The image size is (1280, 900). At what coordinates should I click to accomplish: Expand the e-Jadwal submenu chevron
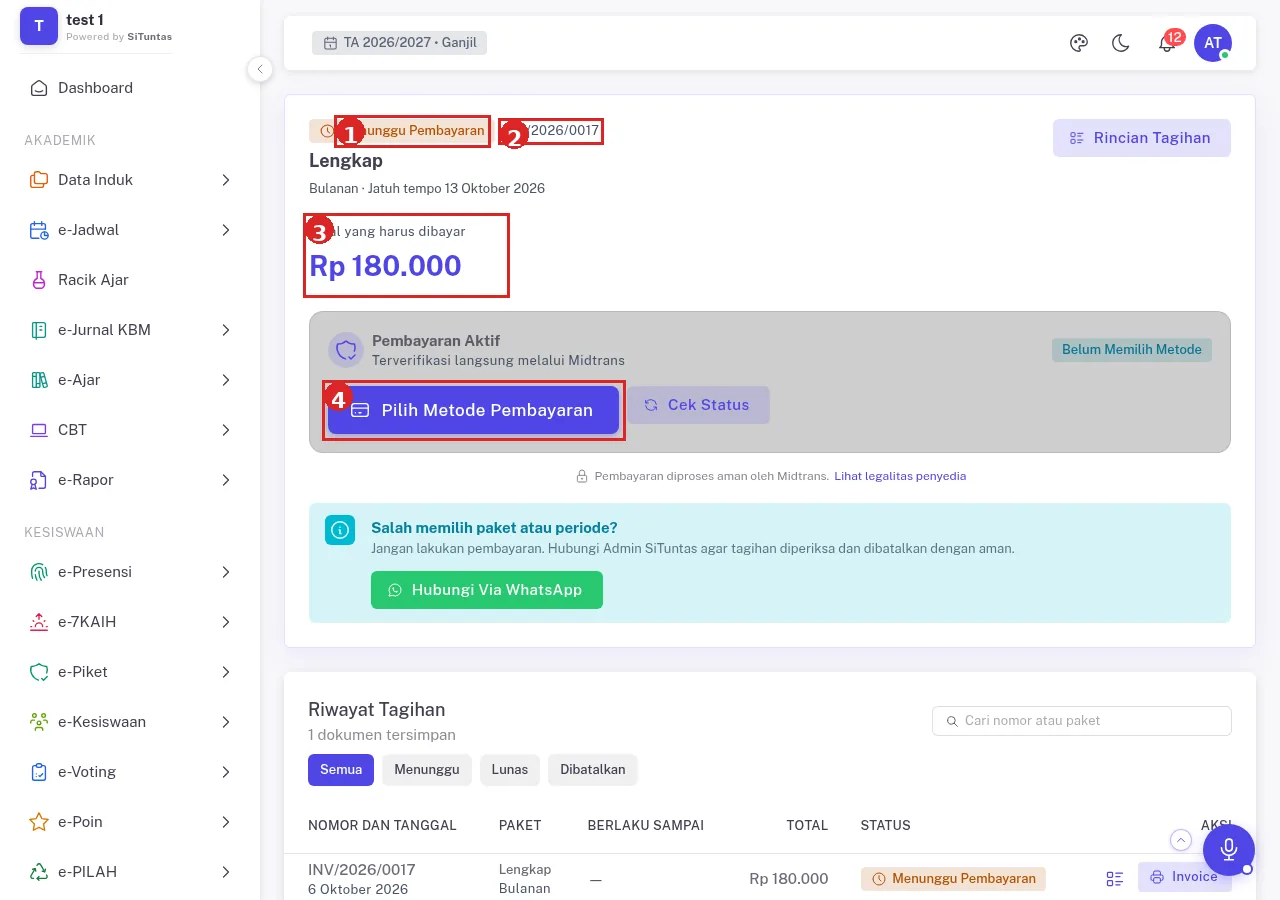click(226, 230)
